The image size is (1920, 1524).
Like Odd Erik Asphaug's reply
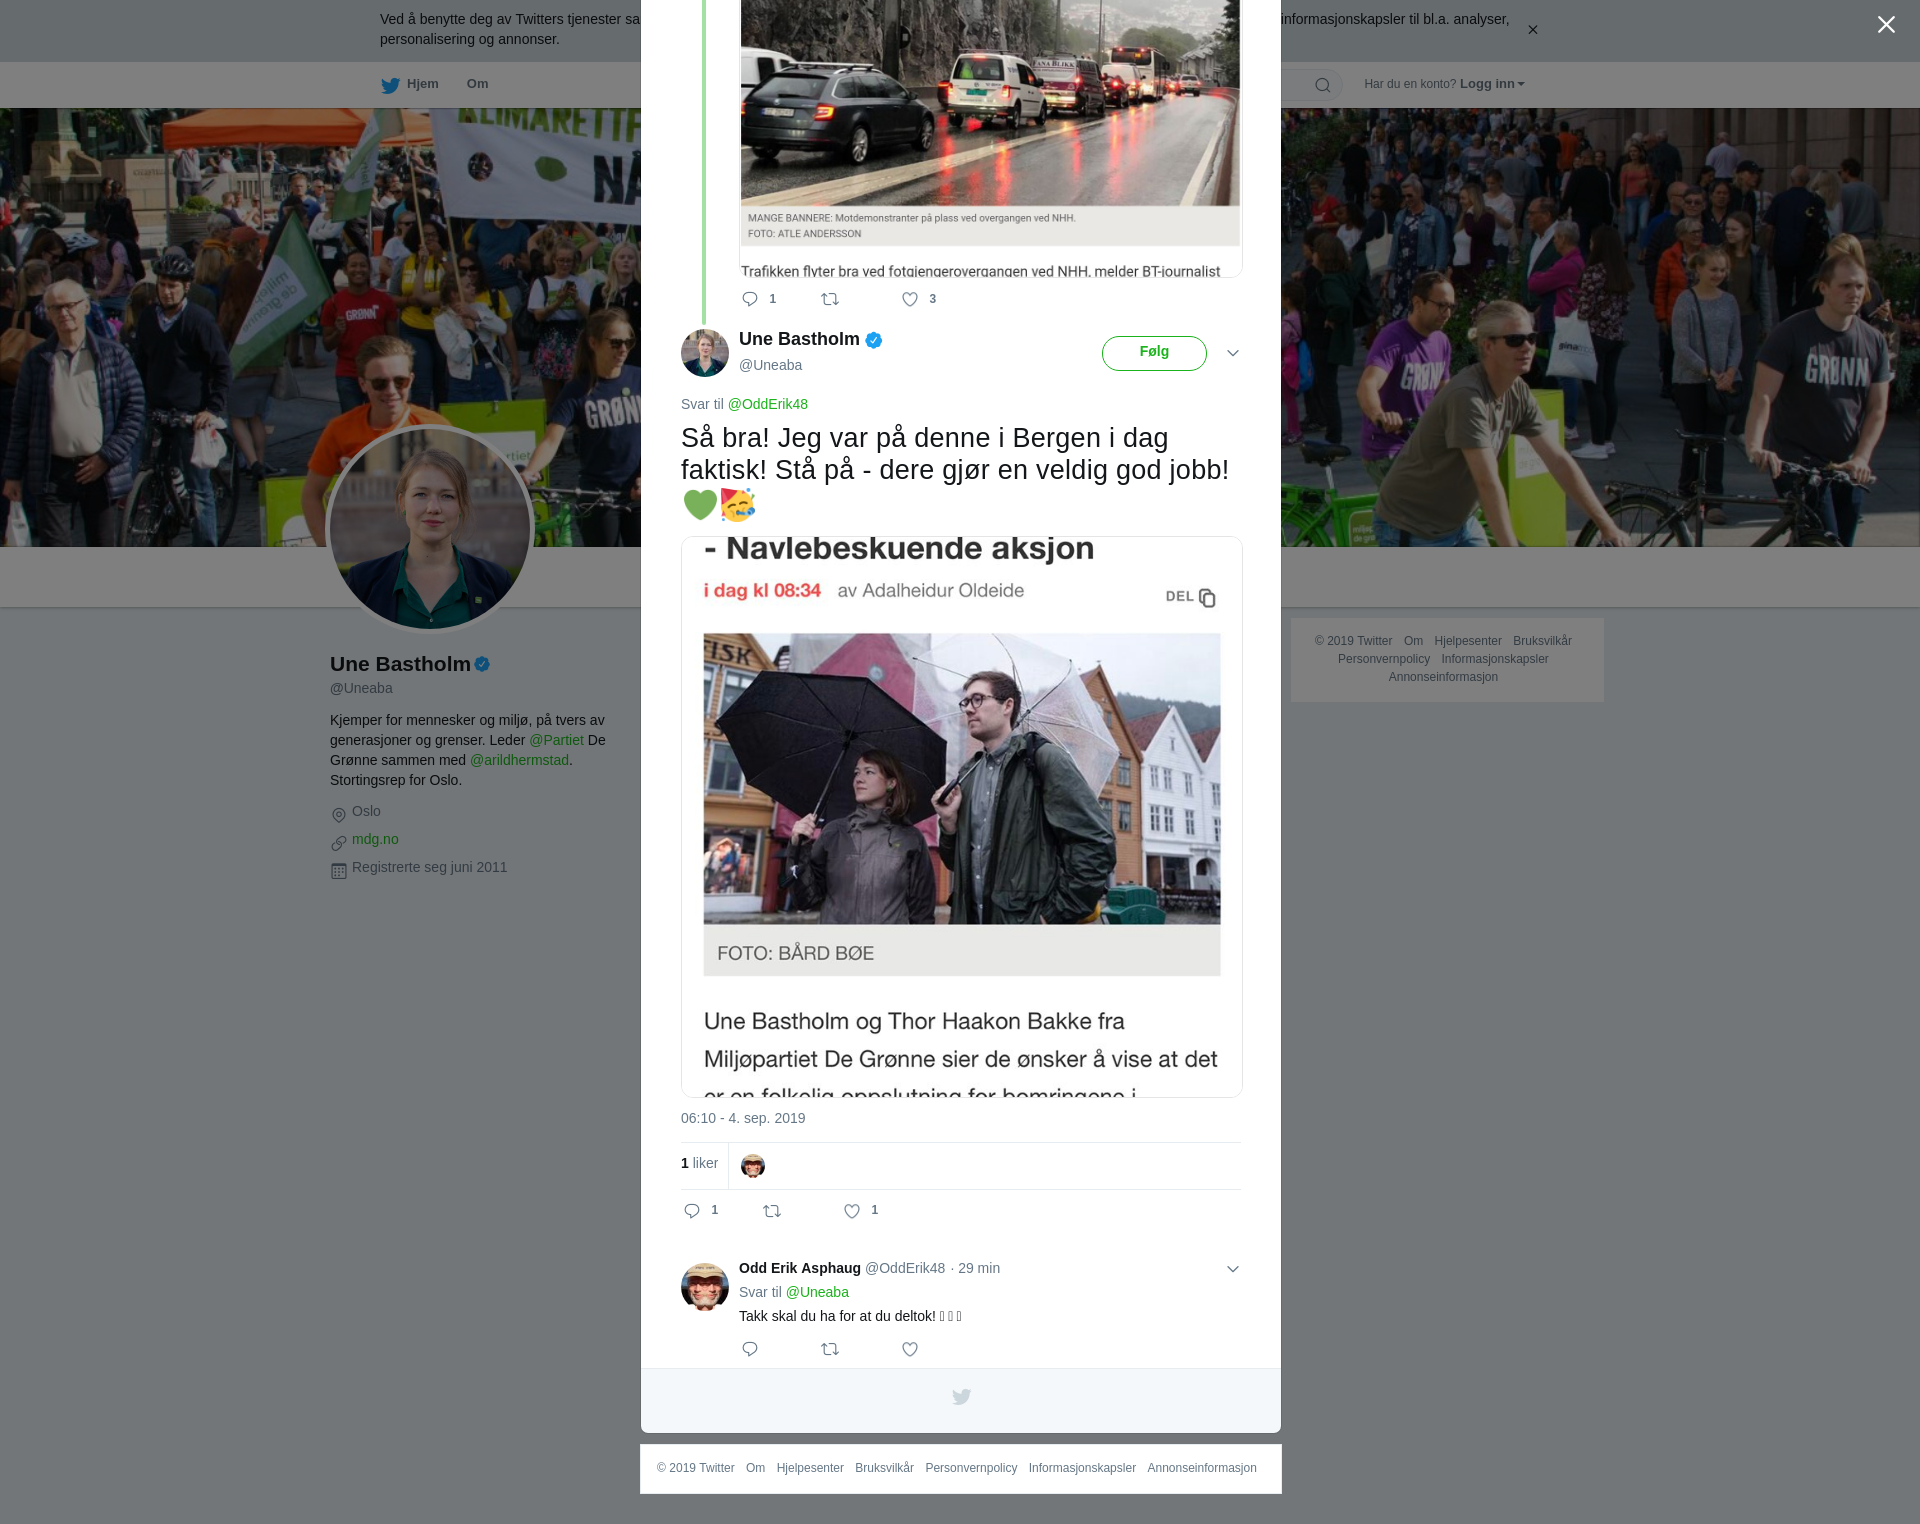click(910, 1349)
